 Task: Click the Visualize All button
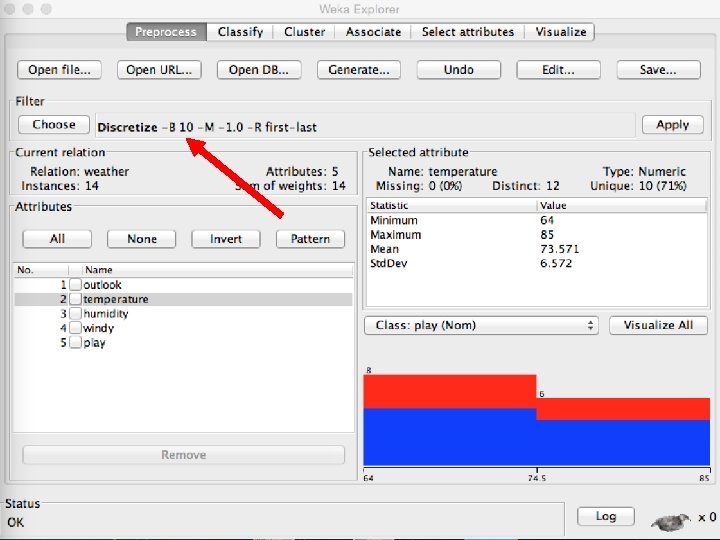click(658, 325)
